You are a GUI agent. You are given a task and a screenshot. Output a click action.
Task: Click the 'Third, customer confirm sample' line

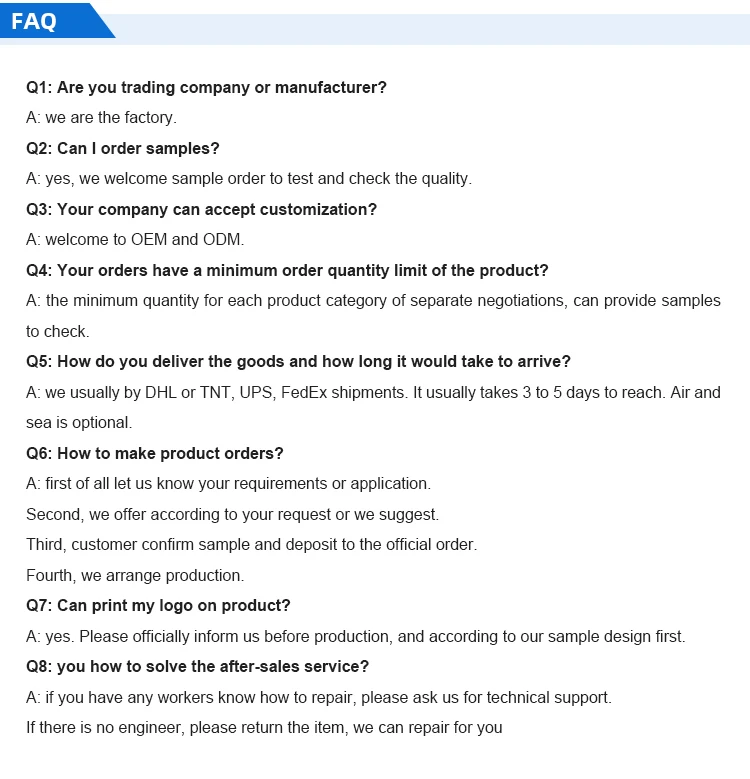point(251,545)
